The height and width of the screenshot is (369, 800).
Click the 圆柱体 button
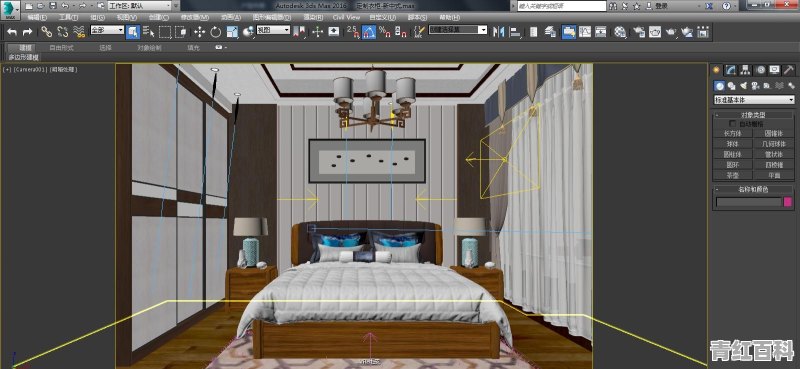(732, 154)
